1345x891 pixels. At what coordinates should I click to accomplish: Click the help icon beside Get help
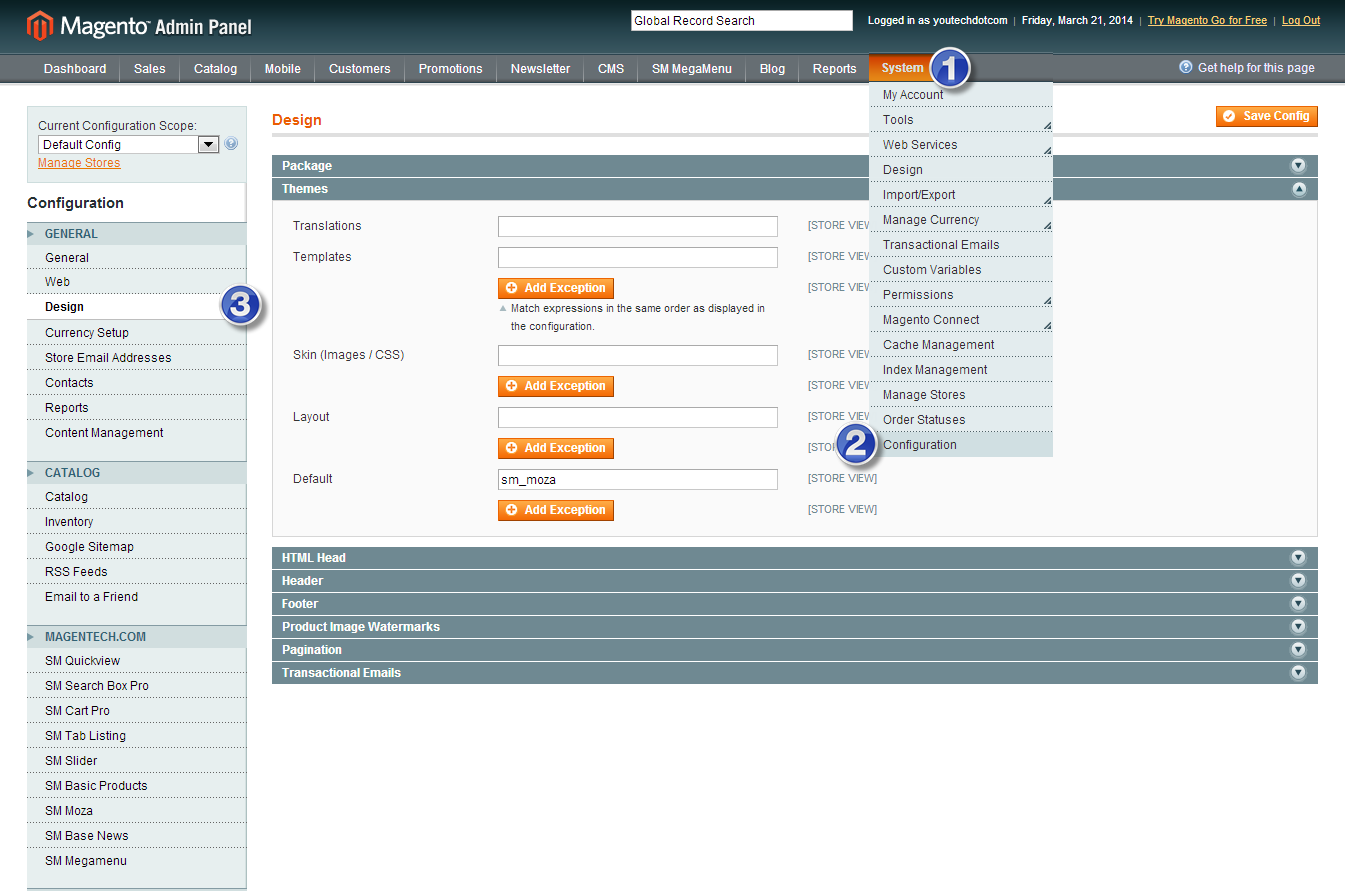point(1186,67)
